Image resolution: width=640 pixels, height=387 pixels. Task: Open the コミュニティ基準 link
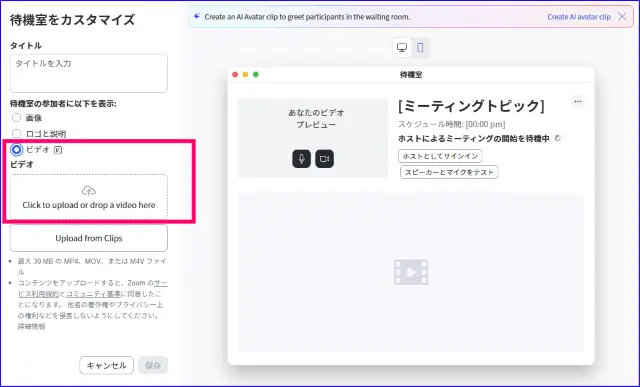coord(93,294)
